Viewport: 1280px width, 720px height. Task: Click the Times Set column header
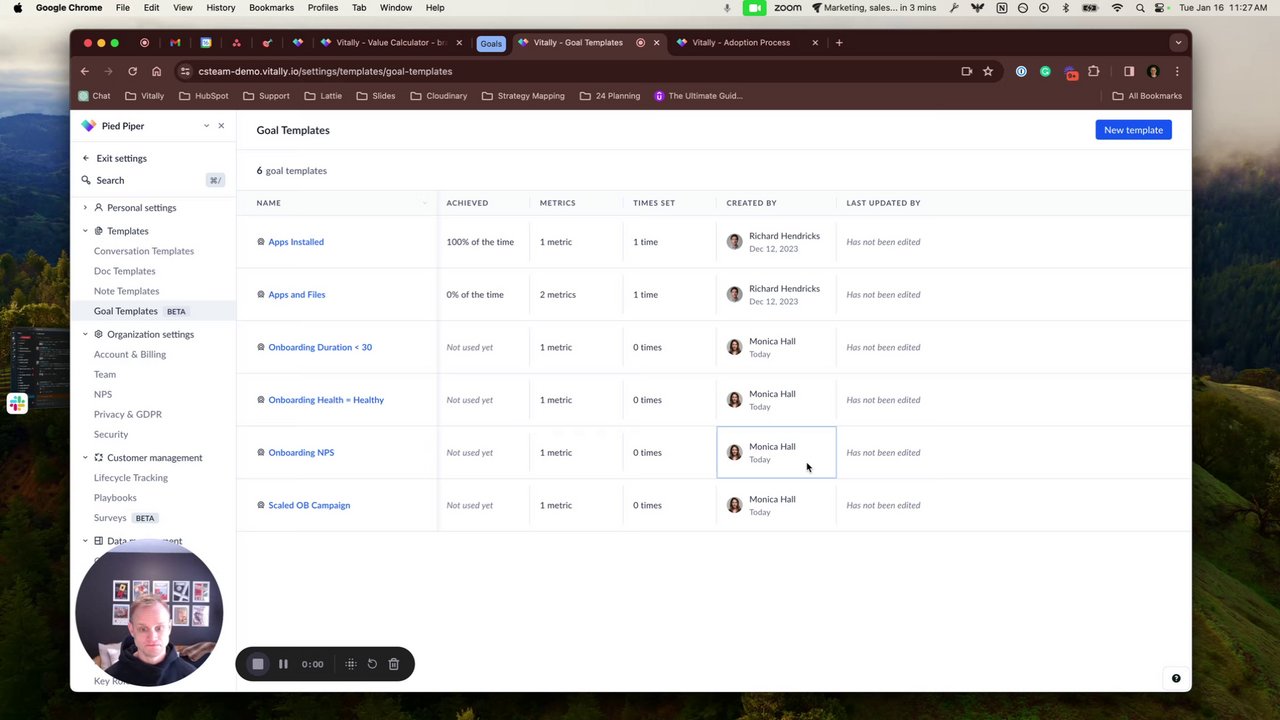tap(654, 203)
